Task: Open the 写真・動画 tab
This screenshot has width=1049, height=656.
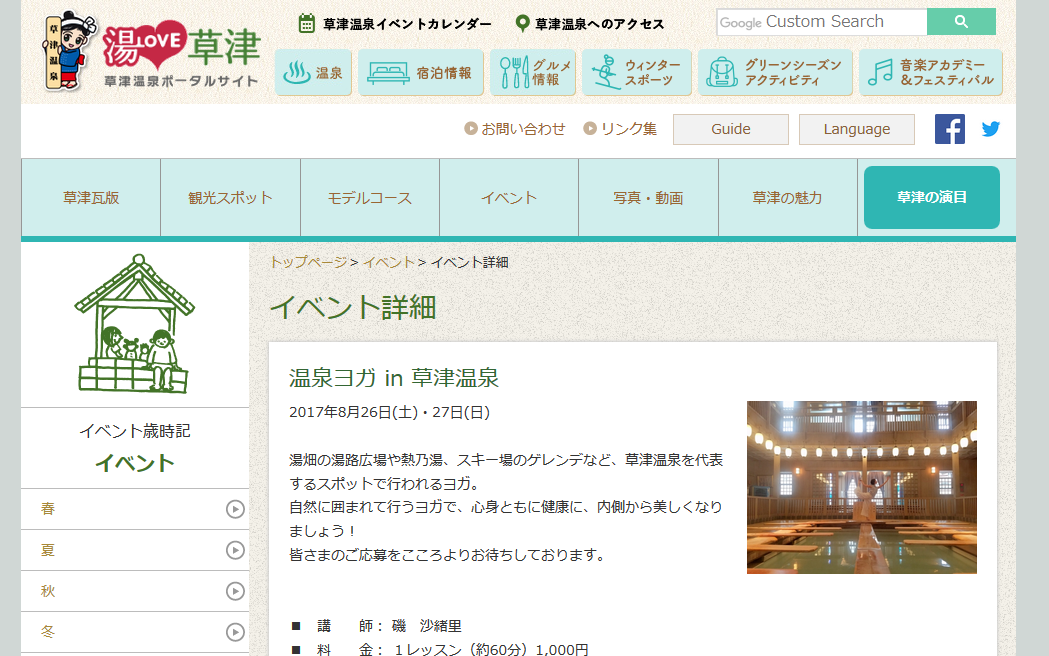Action: [x=648, y=198]
